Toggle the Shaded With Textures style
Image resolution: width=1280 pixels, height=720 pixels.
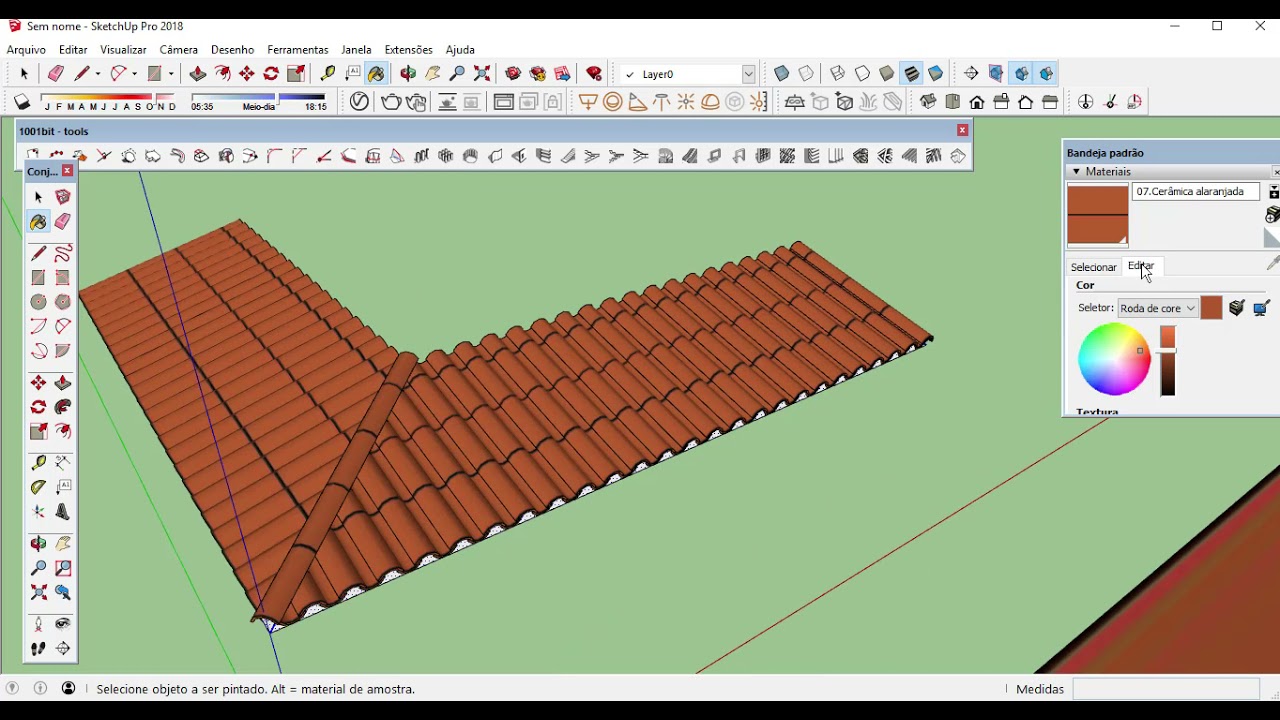click(911, 74)
